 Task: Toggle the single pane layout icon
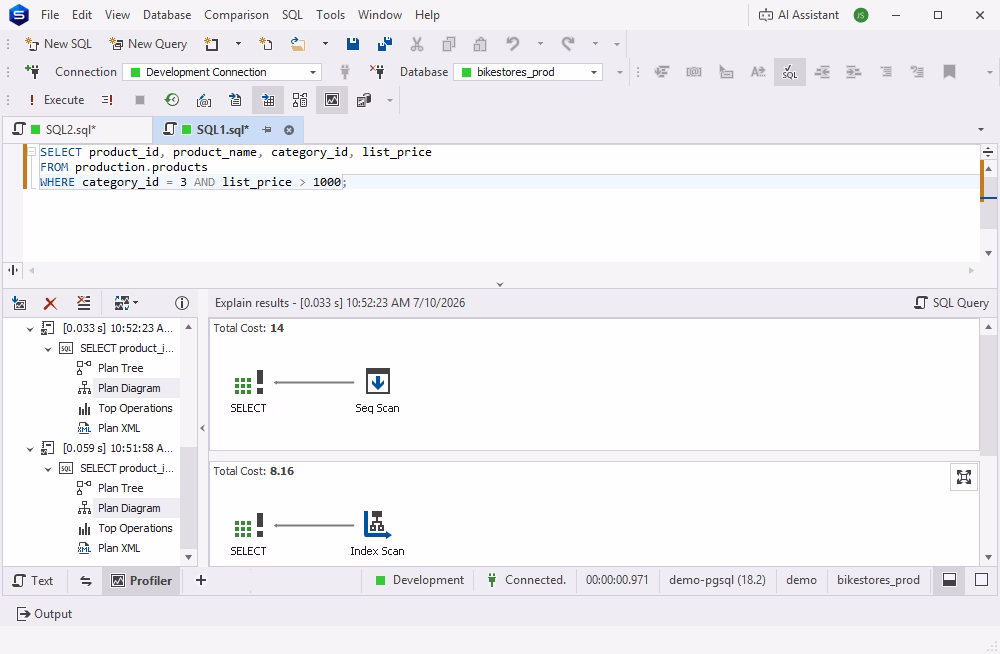(x=982, y=580)
